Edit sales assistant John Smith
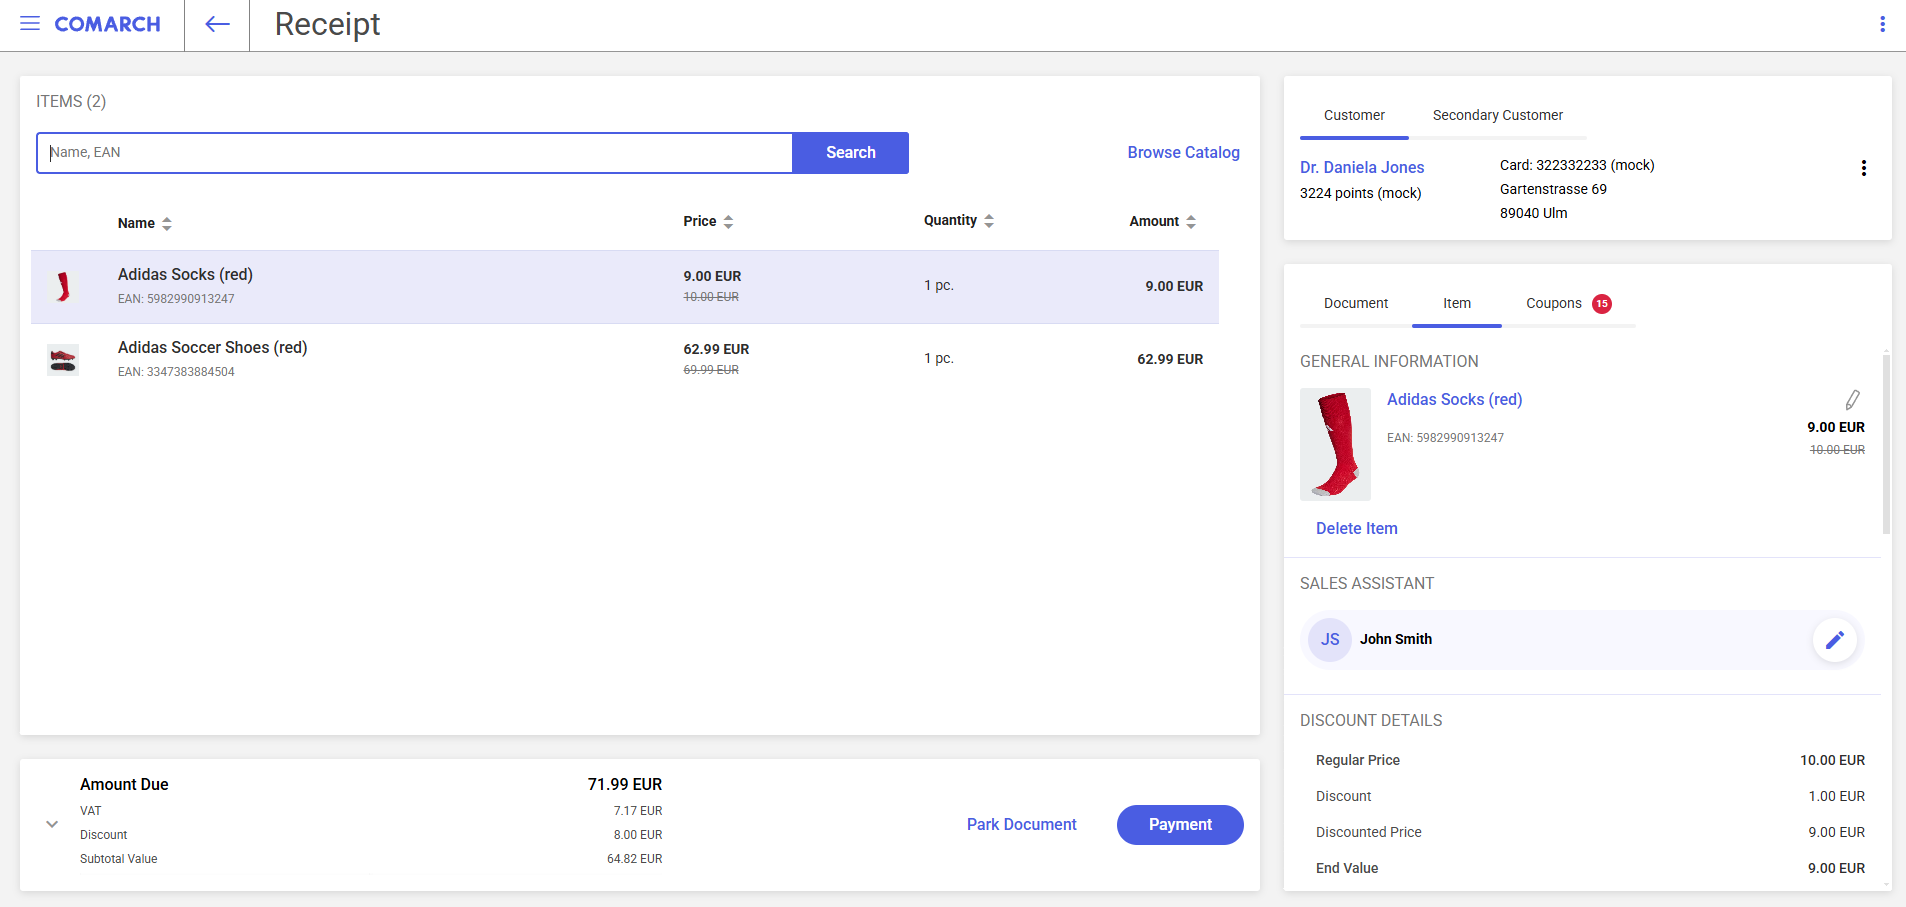Viewport: 1906px width, 907px height. (x=1834, y=640)
